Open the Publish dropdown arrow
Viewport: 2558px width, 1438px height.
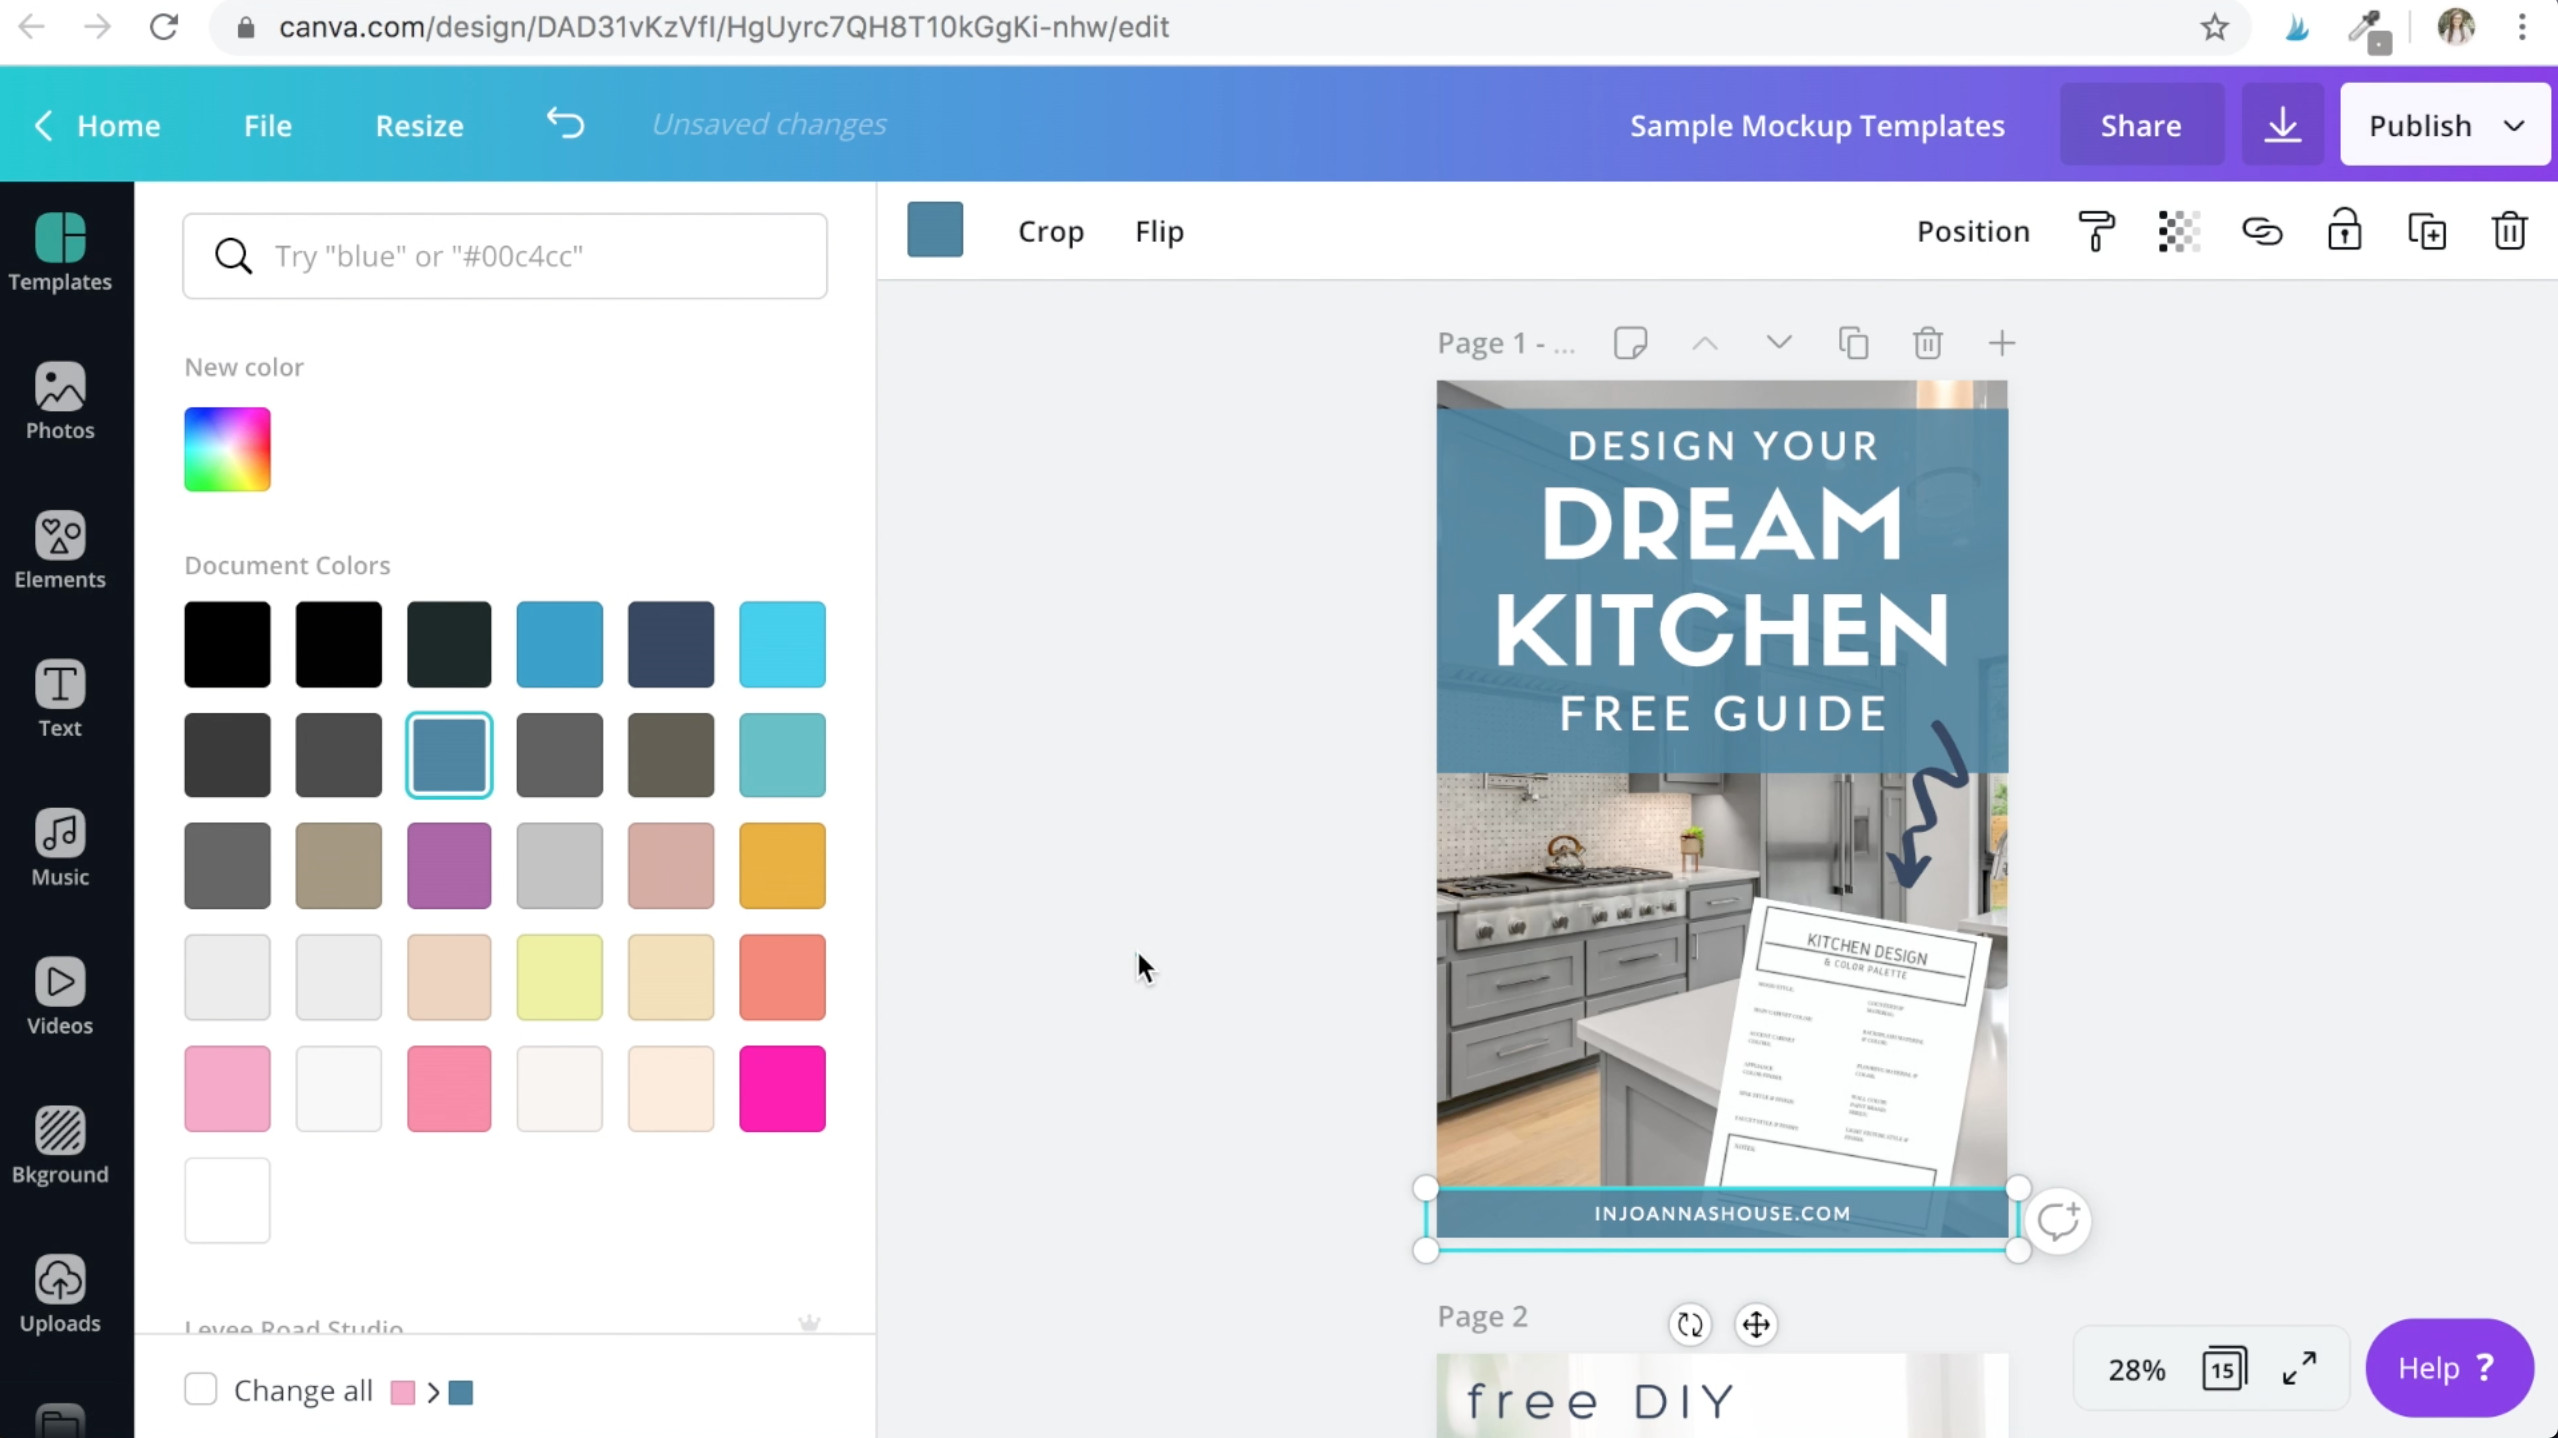[x=2514, y=126]
